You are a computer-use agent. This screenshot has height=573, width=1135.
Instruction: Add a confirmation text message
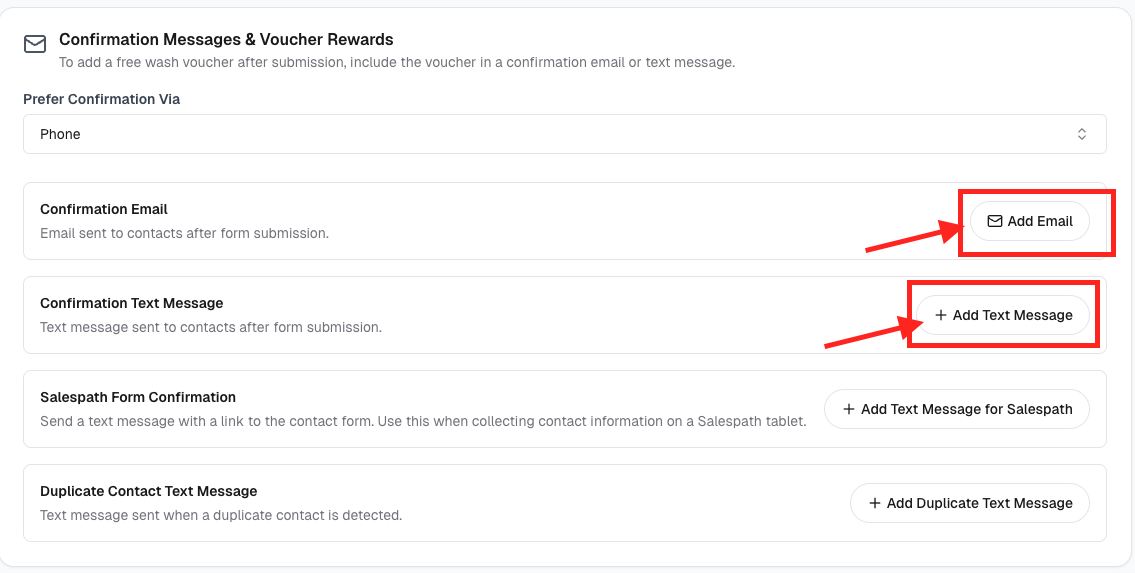pyautogui.click(x=1003, y=315)
